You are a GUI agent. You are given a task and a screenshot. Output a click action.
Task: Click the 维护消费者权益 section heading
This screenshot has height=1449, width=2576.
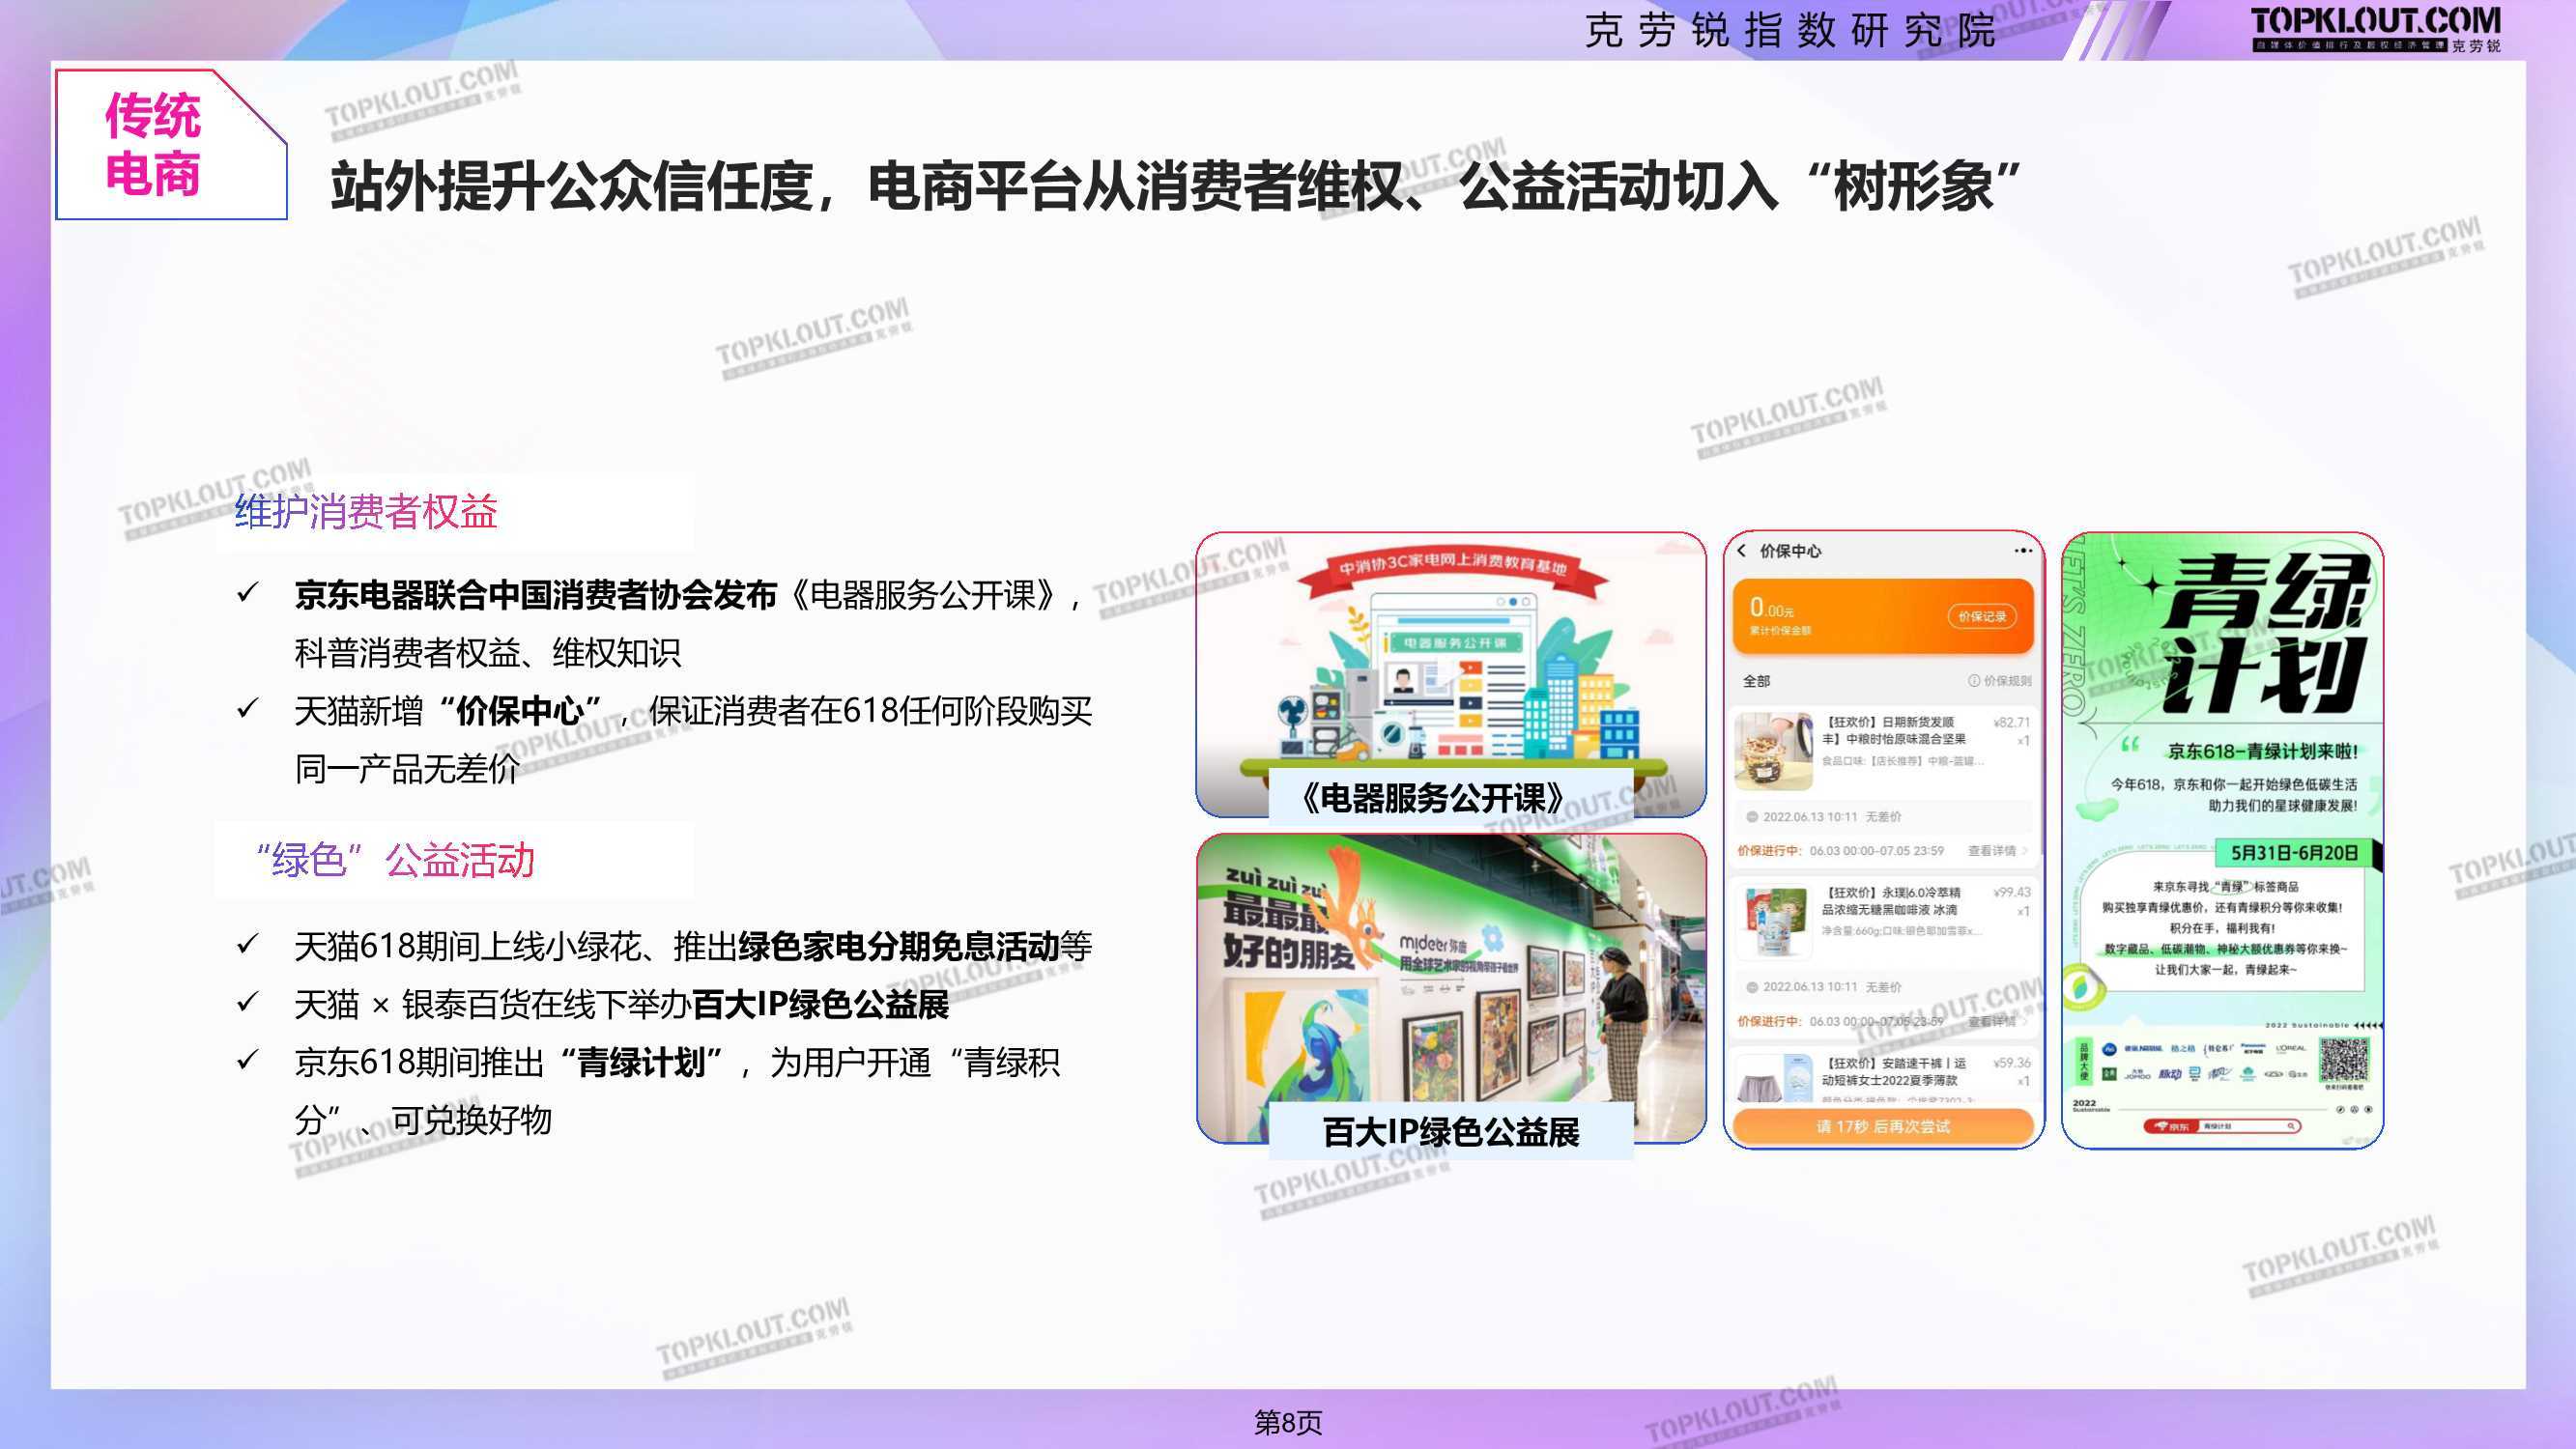tap(366, 512)
